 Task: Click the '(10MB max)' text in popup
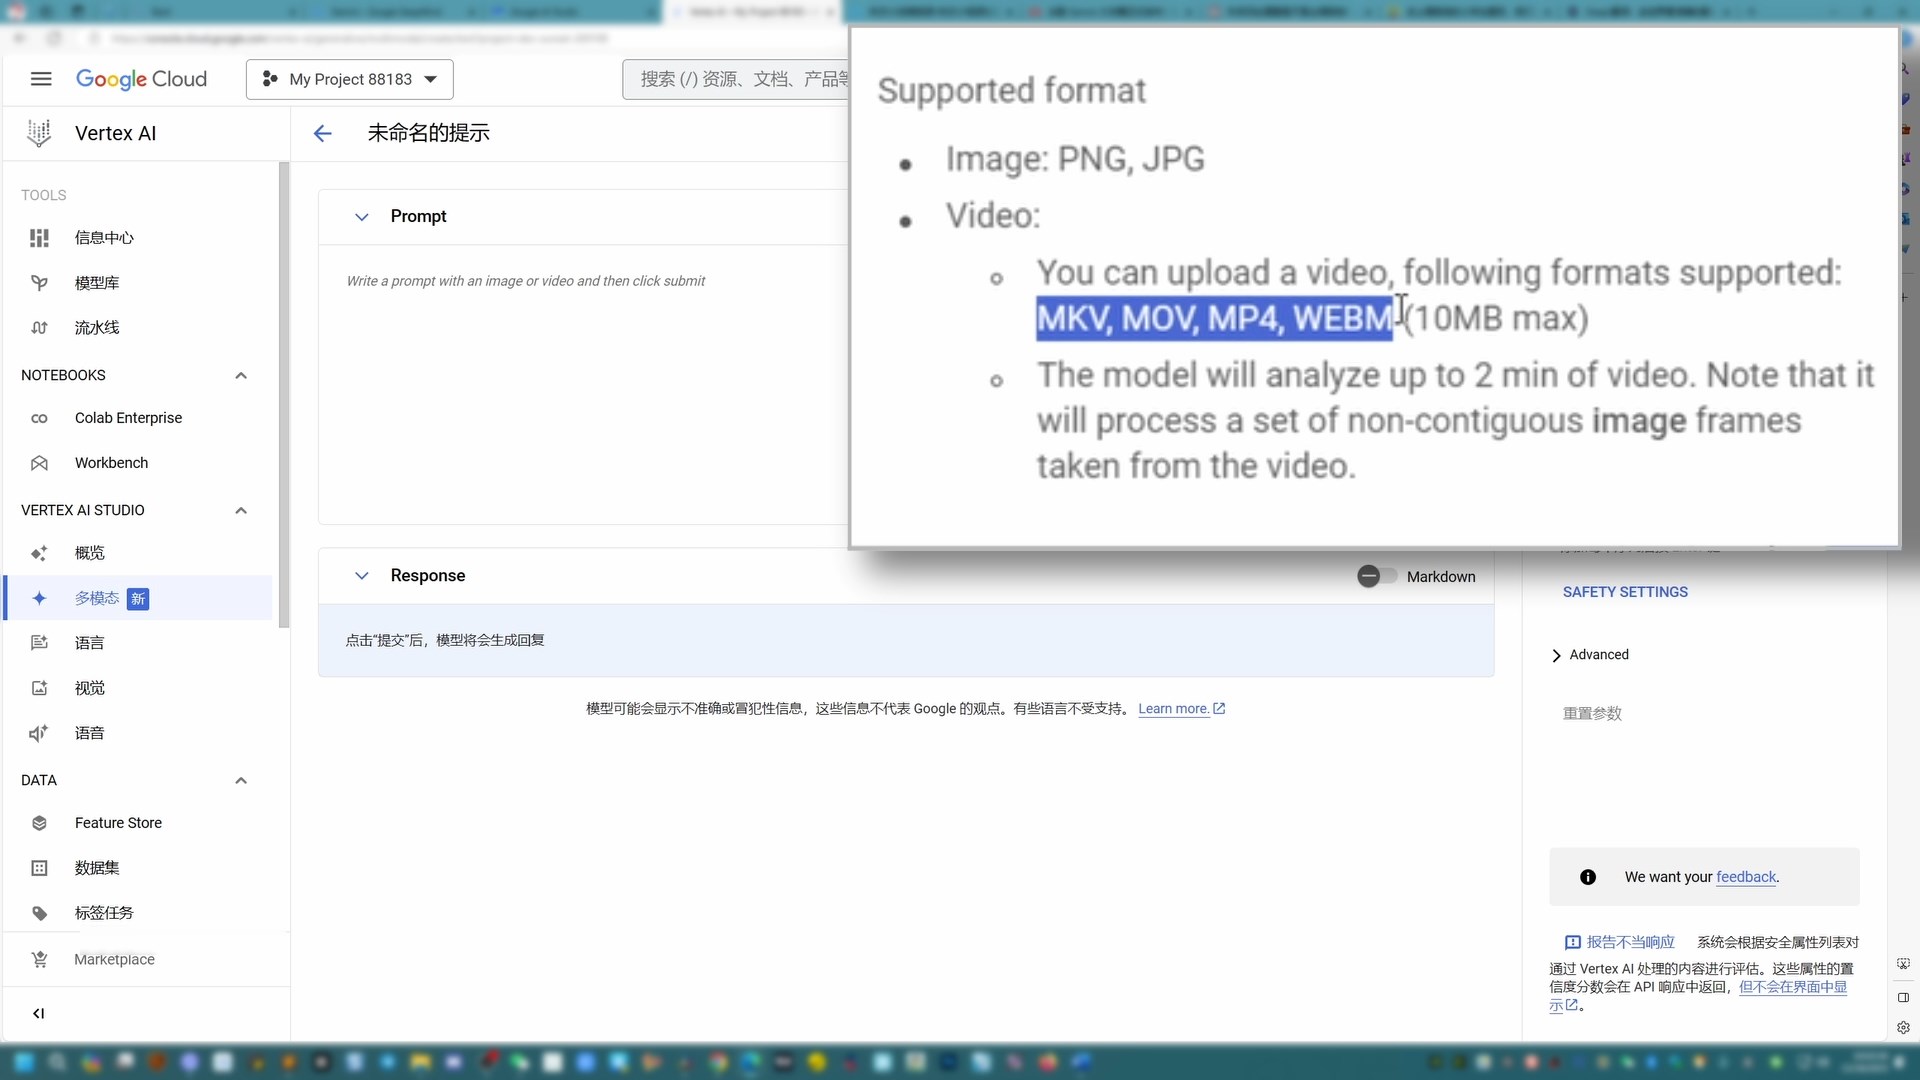[1496, 318]
